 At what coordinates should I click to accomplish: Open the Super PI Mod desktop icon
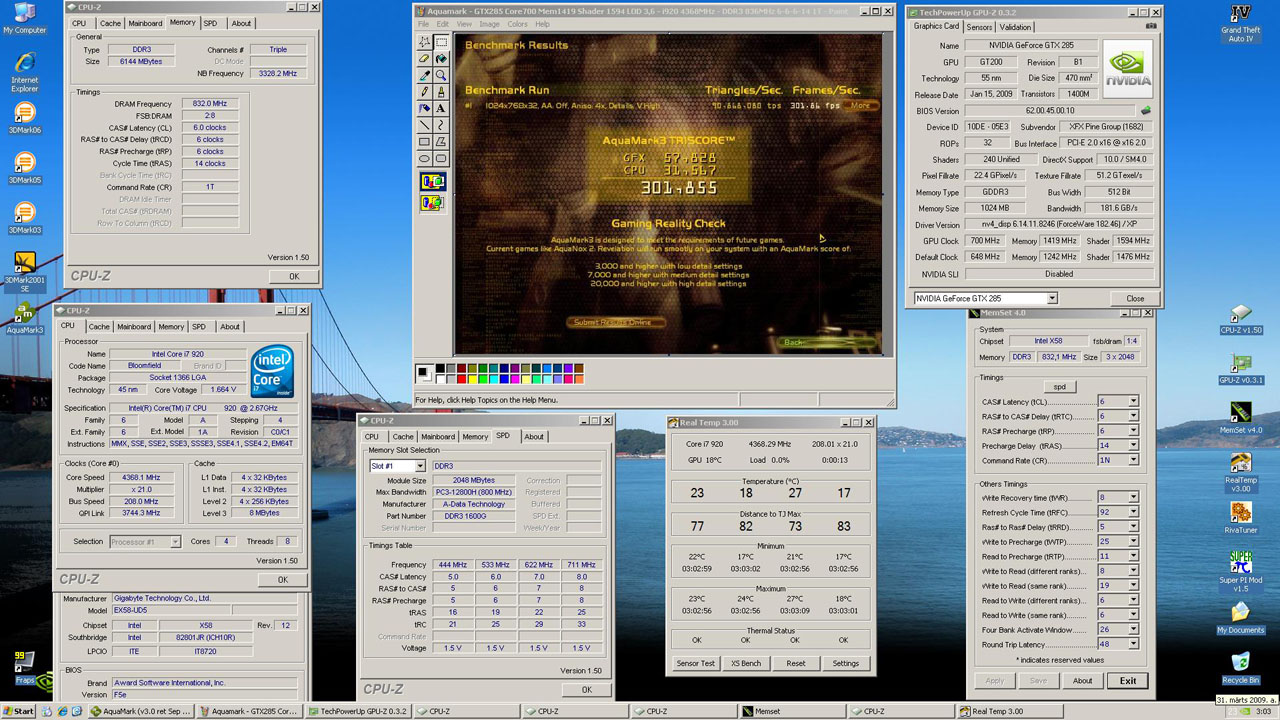tap(1241, 570)
